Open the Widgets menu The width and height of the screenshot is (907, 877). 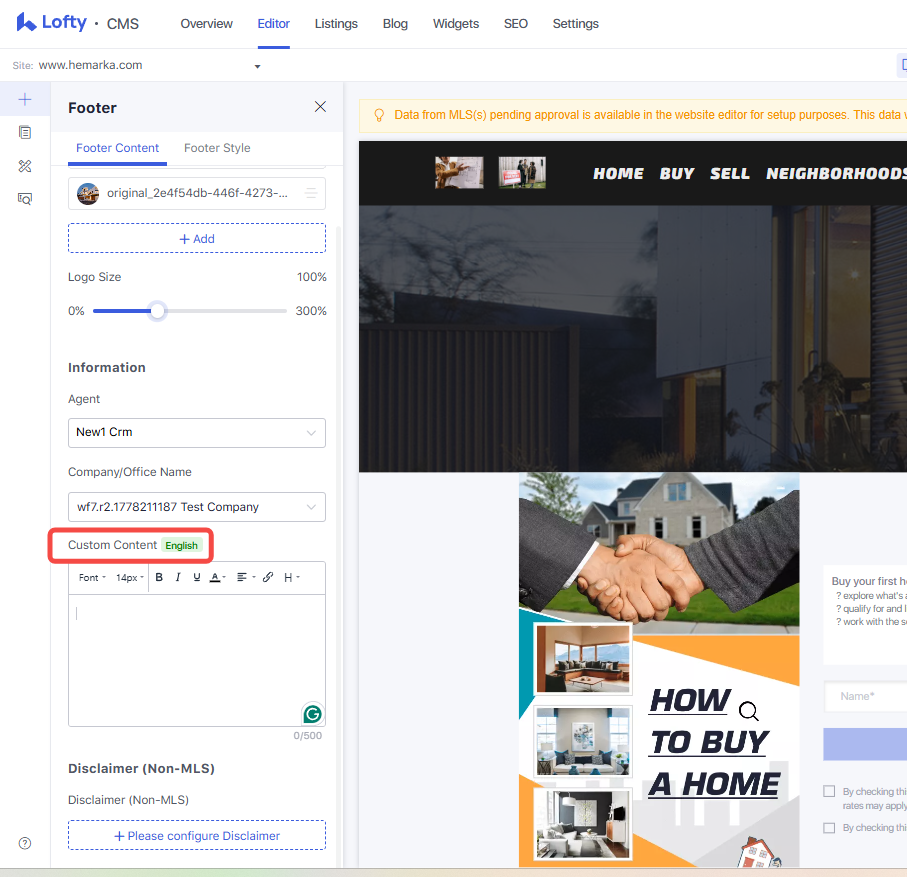click(x=456, y=24)
